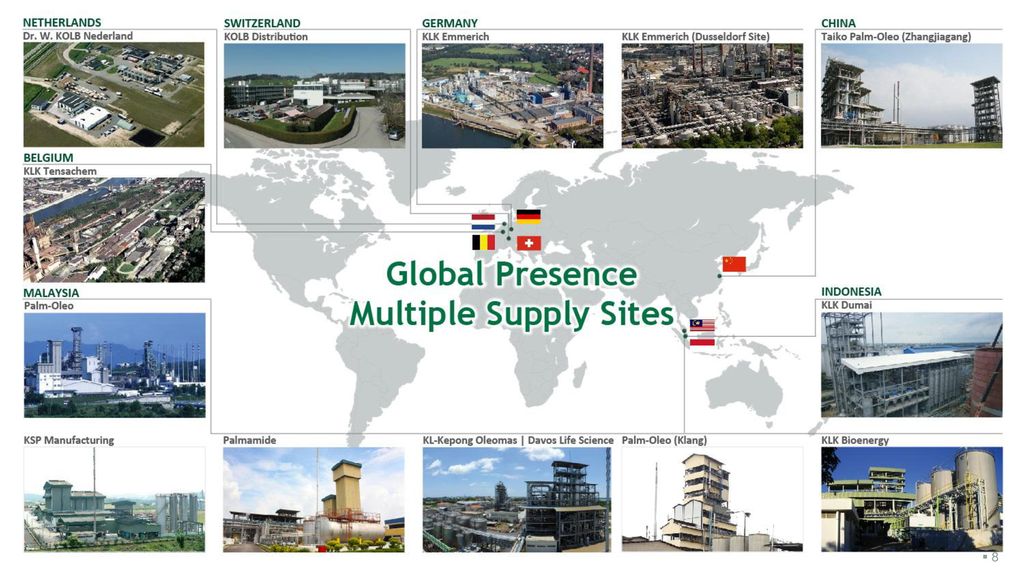The image size is (1024, 577).
Task: Click the China flag on the map
Action: click(x=734, y=264)
